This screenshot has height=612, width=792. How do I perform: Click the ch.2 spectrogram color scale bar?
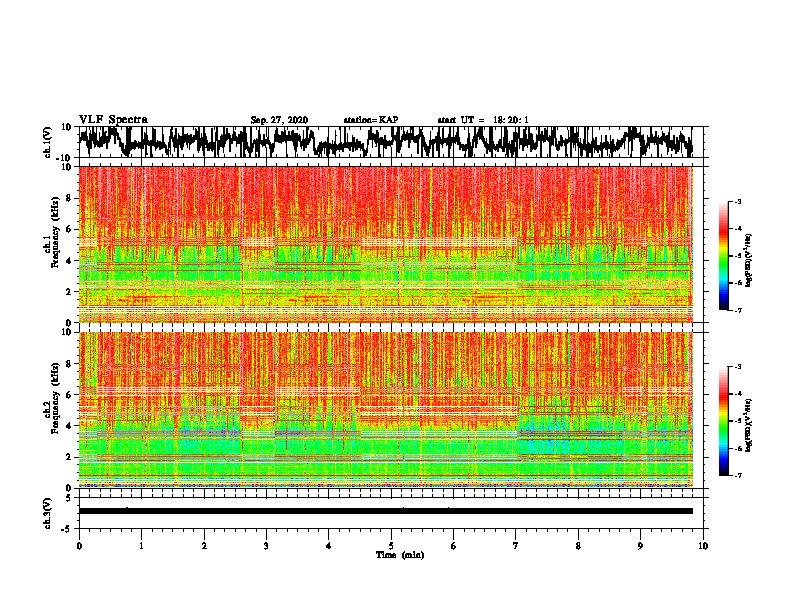pos(723,421)
